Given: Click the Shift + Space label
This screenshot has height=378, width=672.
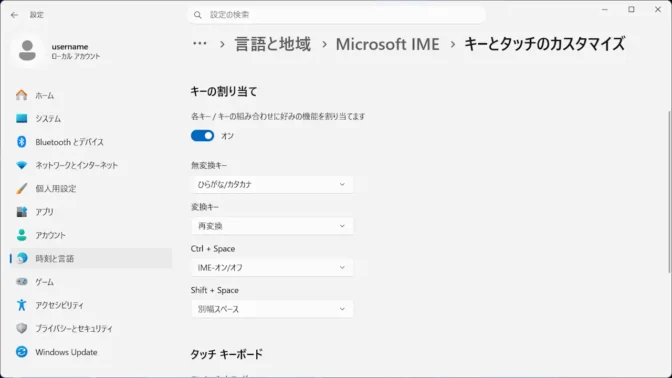Looking at the screenshot, I should pos(215,290).
